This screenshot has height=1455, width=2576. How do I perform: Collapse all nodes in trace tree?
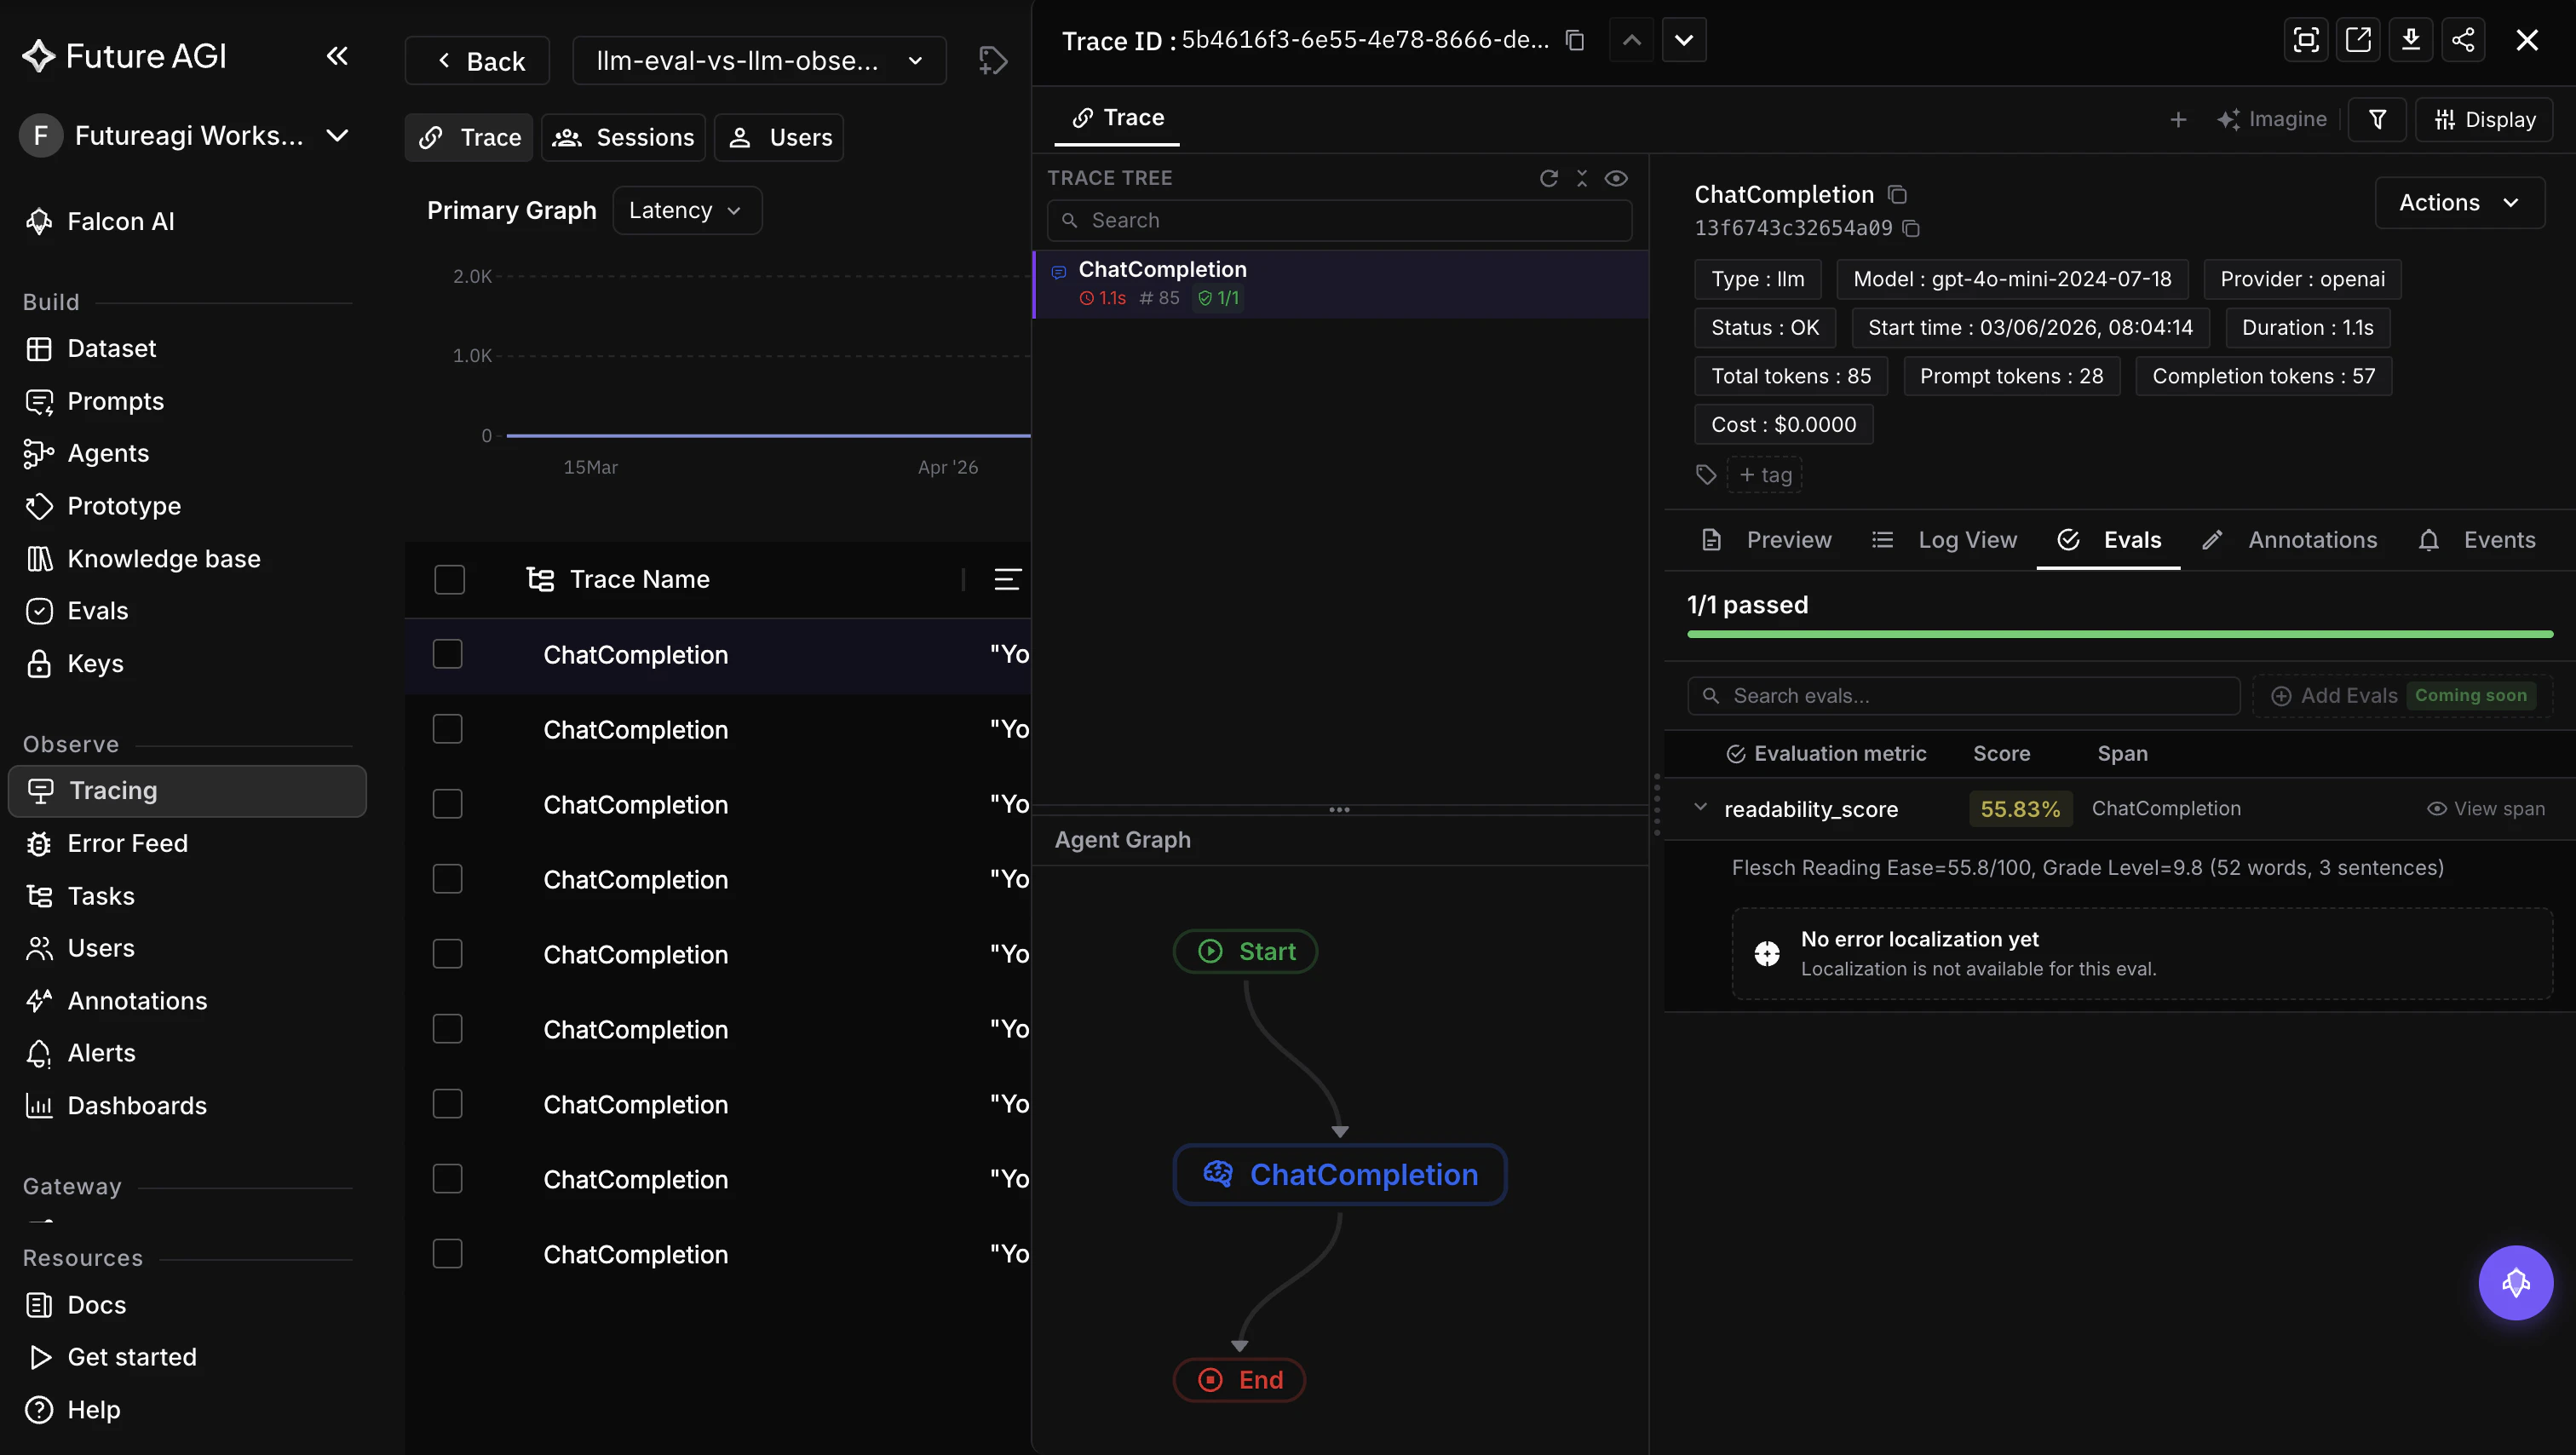1582,178
